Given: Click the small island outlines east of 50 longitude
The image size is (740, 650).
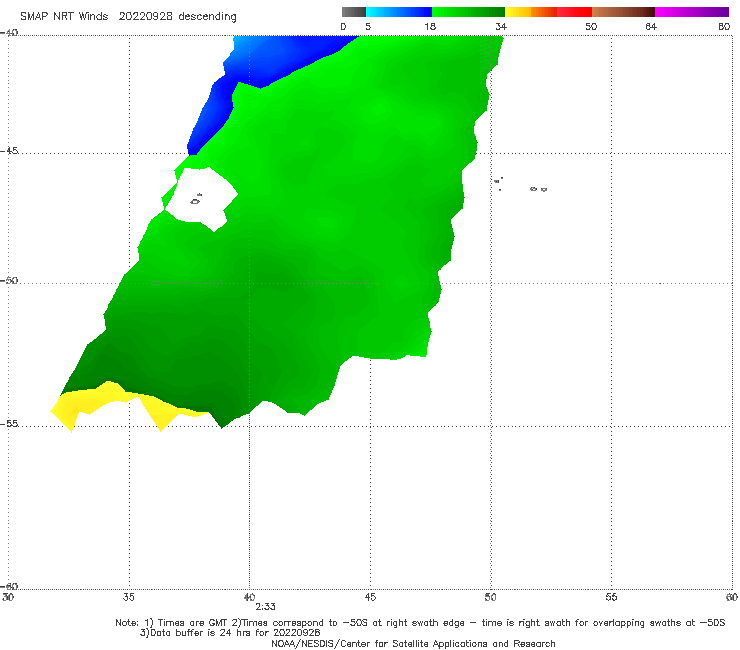Looking at the screenshot, I should coord(519,185).
